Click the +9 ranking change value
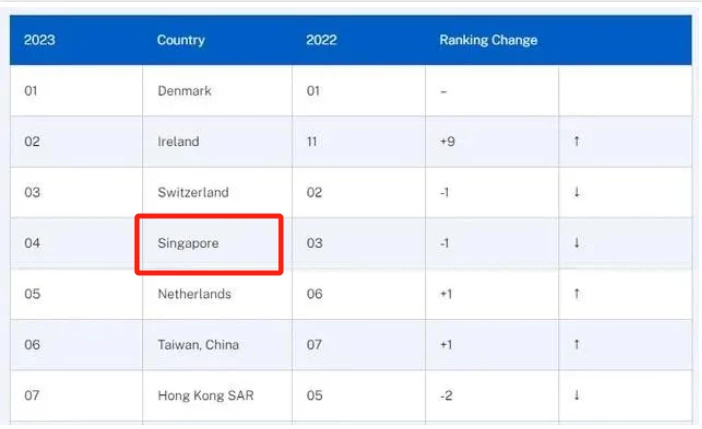Viewport: 702px width, 429px height. click(447, 142)
